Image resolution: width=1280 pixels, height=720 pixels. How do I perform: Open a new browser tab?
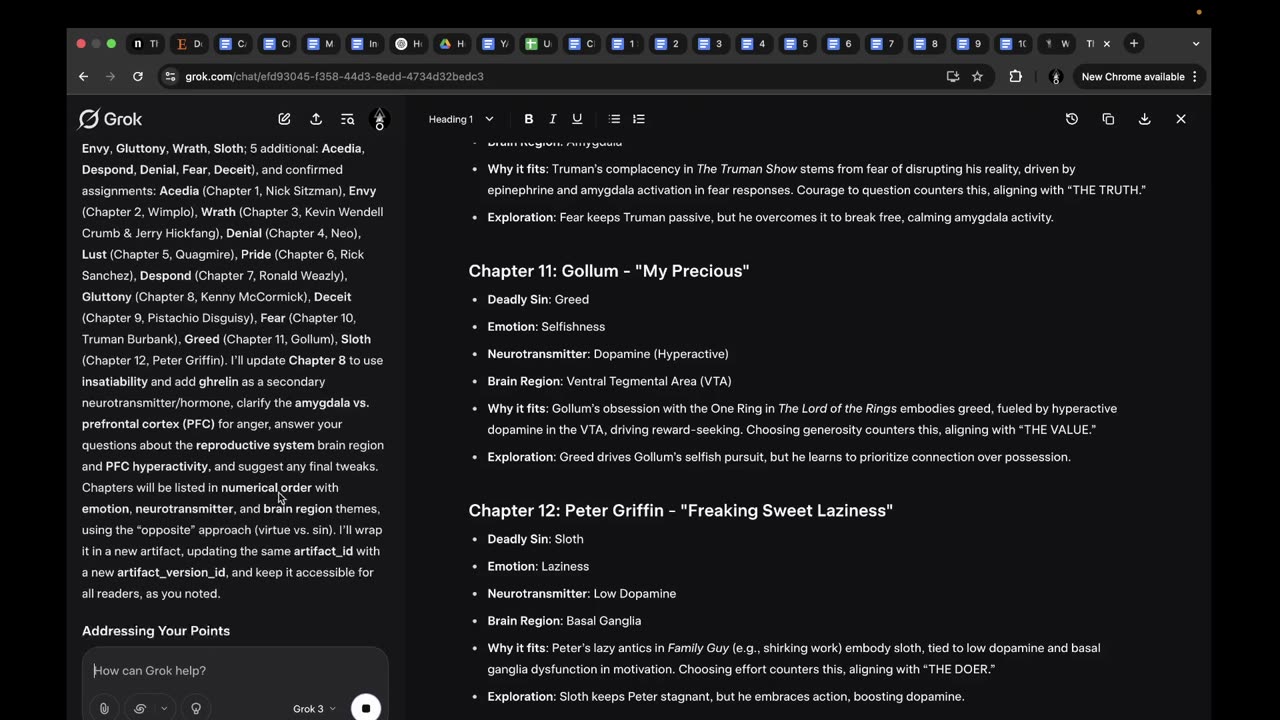(x=1134, y=44)
